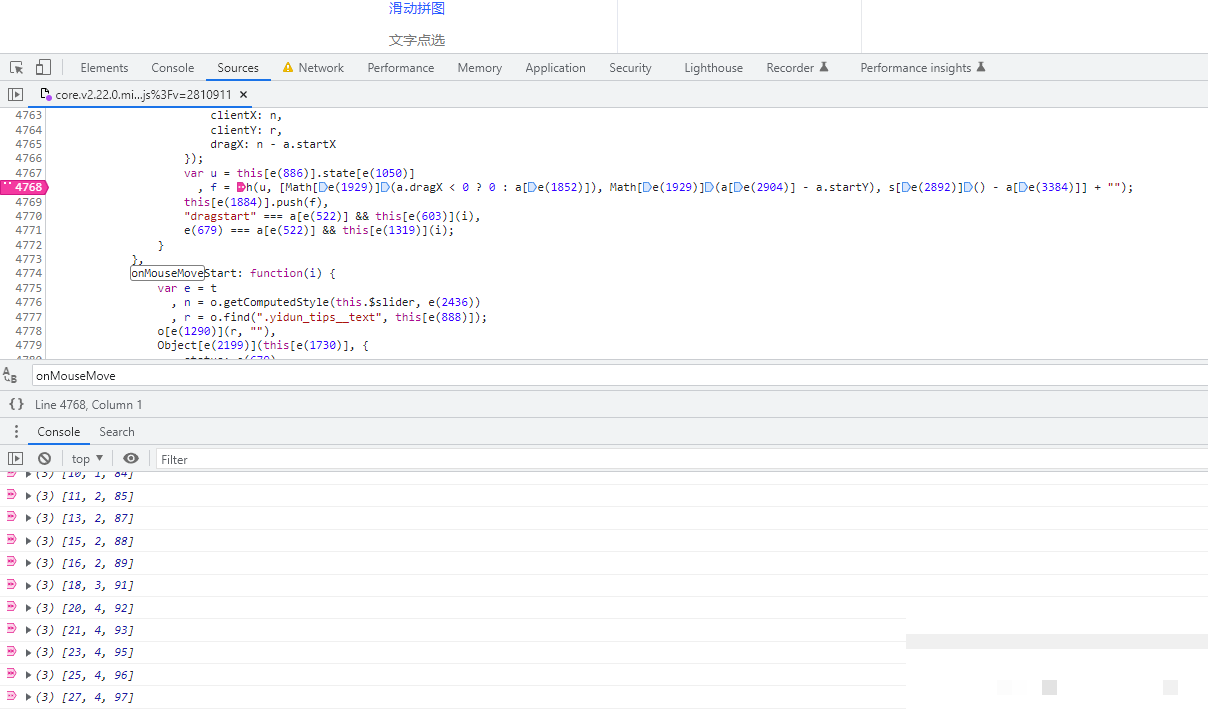The width and height of the screenshot is (1208, 710).
Task: Activate the inspect element picker icon
Action: click(17, 68)
